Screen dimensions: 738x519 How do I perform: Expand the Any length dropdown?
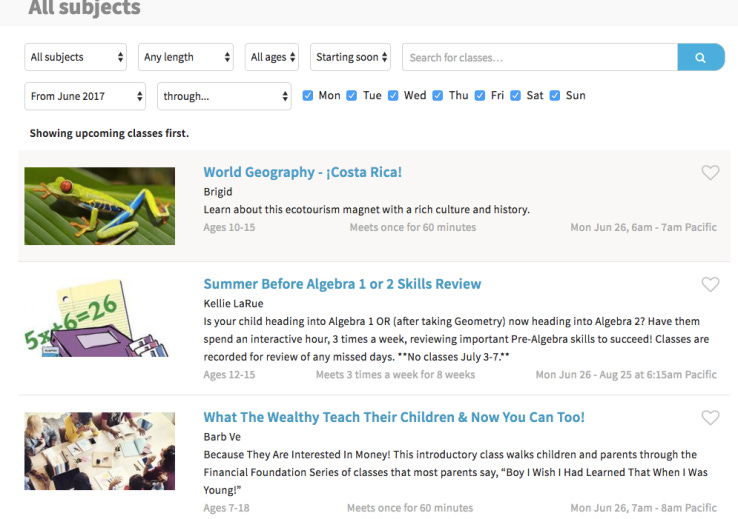(x=186, y=57)
